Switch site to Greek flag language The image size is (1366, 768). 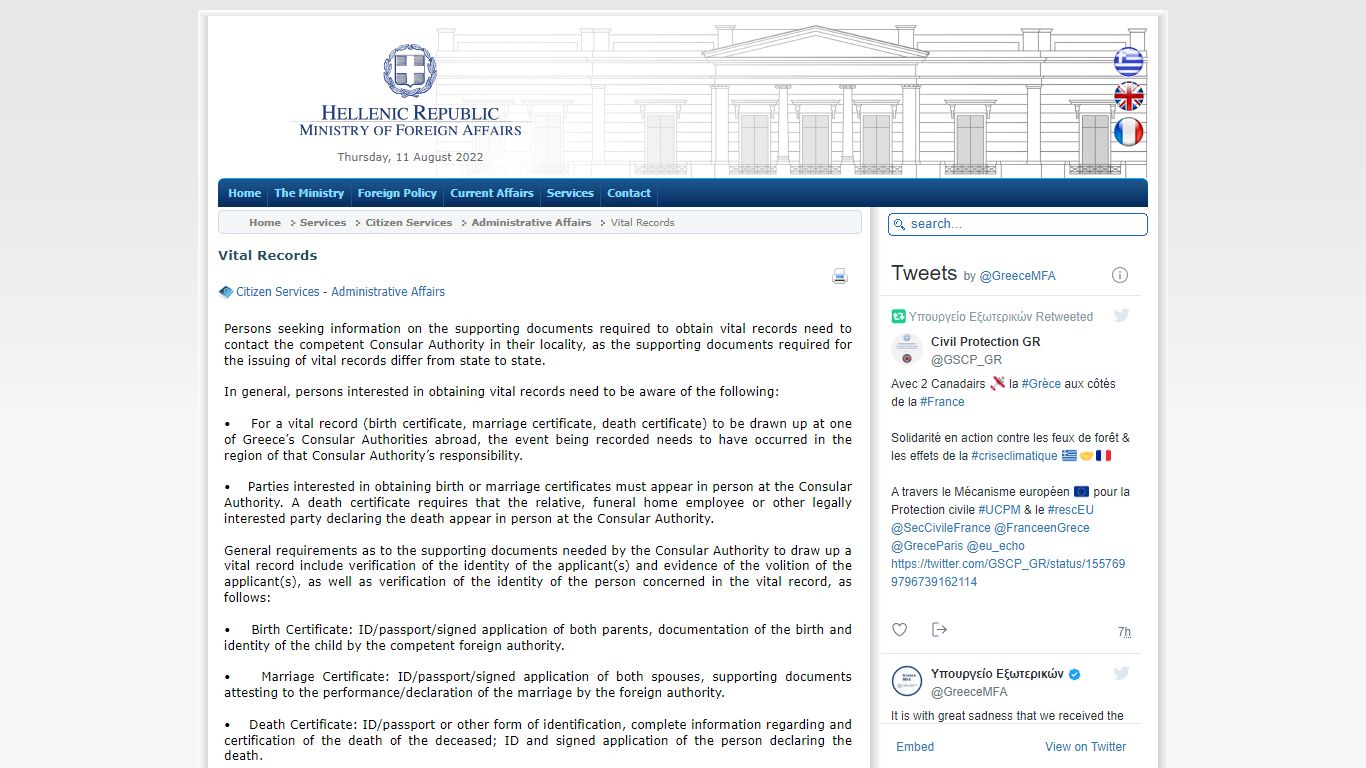1129,62
